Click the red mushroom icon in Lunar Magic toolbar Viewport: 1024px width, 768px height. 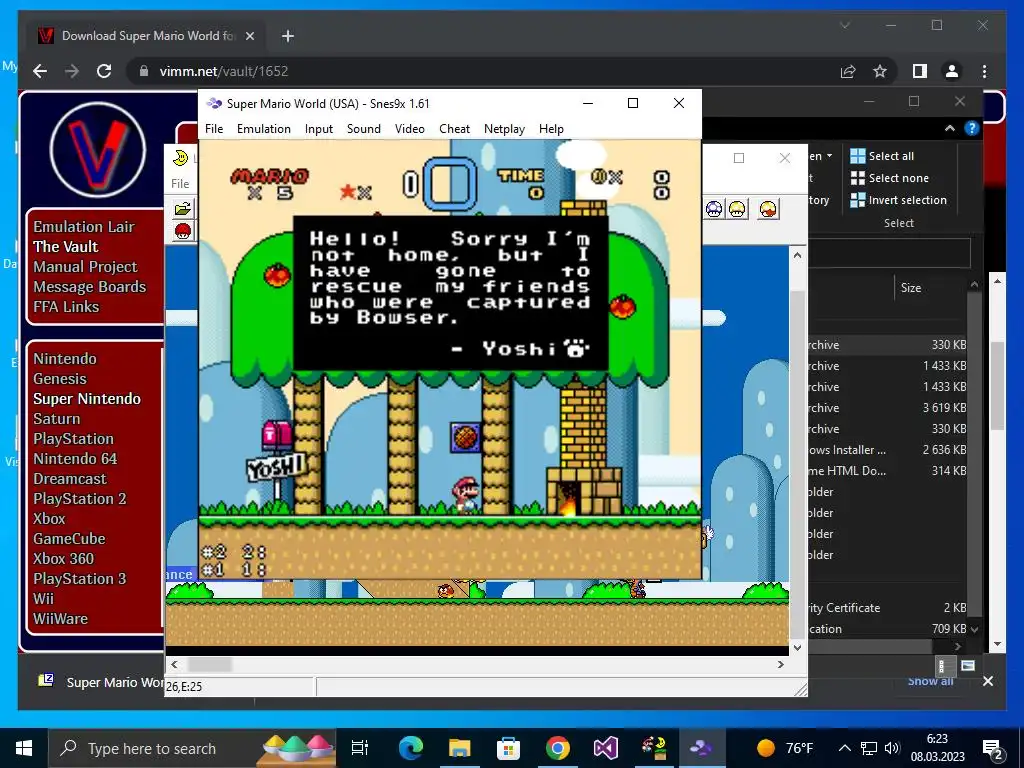tap(182, 231)
